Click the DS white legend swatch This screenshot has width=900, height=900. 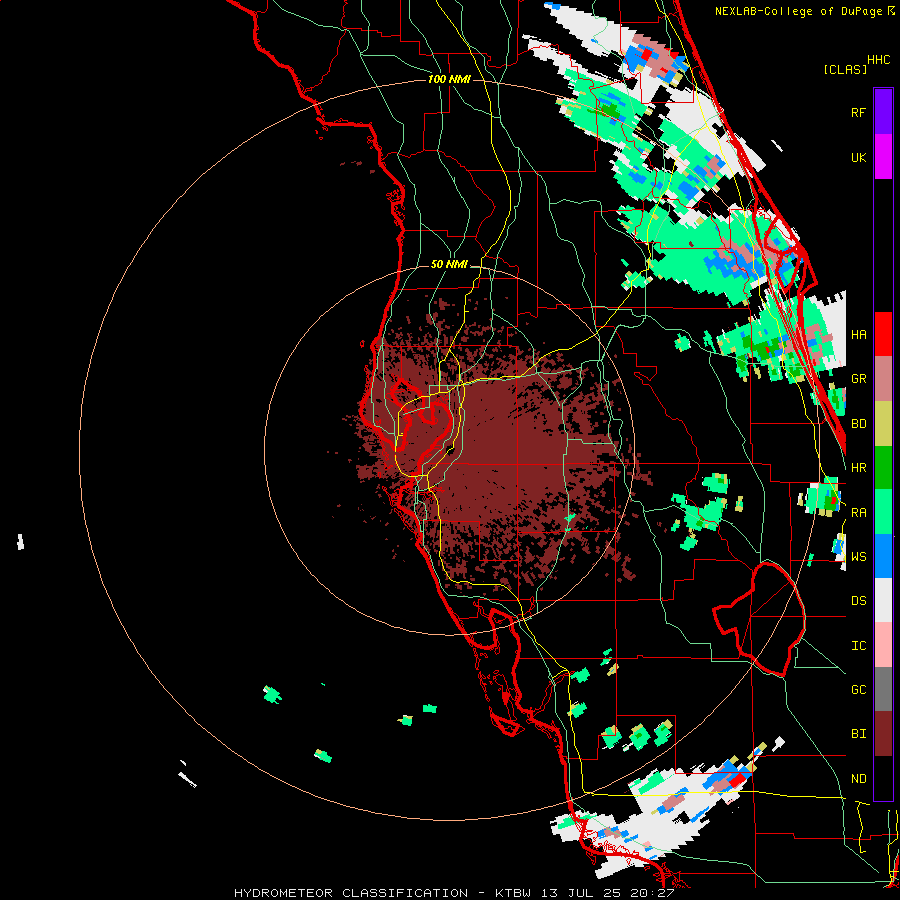point(883,600)
